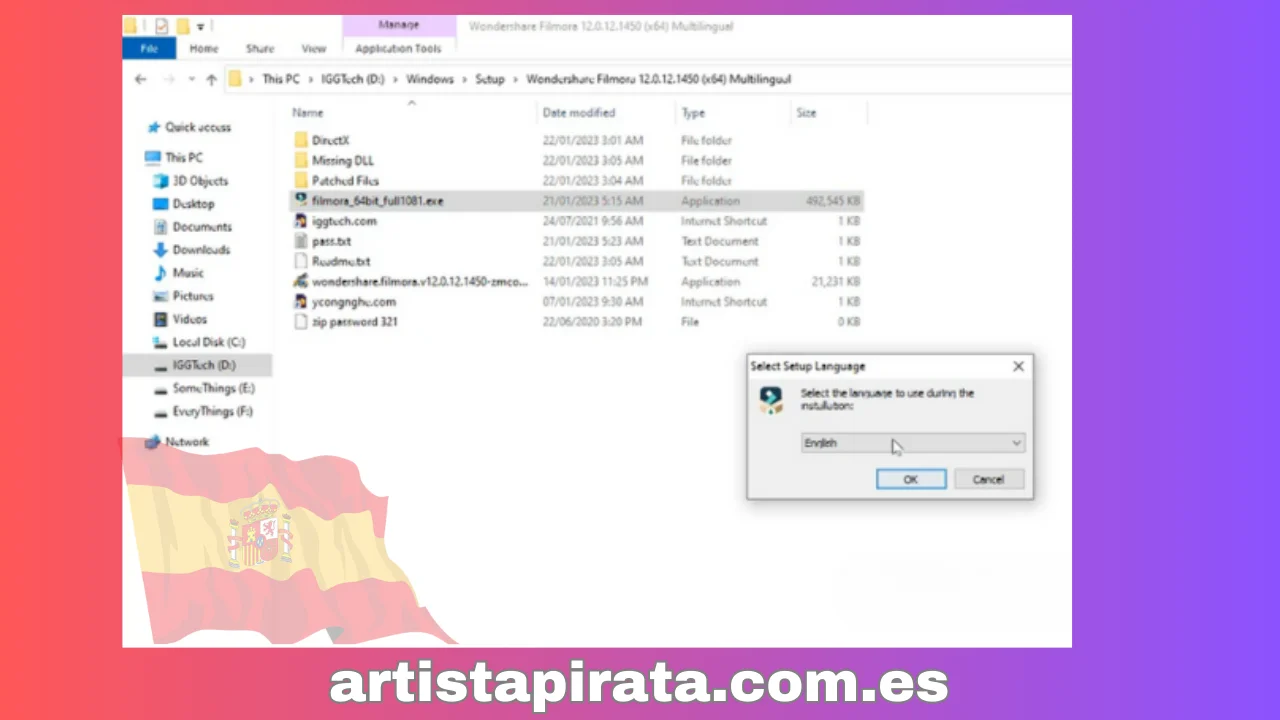Viewport: 1280px width, 720px height.
Task: Select Music in the sidebar
Action: coord(179,273)
